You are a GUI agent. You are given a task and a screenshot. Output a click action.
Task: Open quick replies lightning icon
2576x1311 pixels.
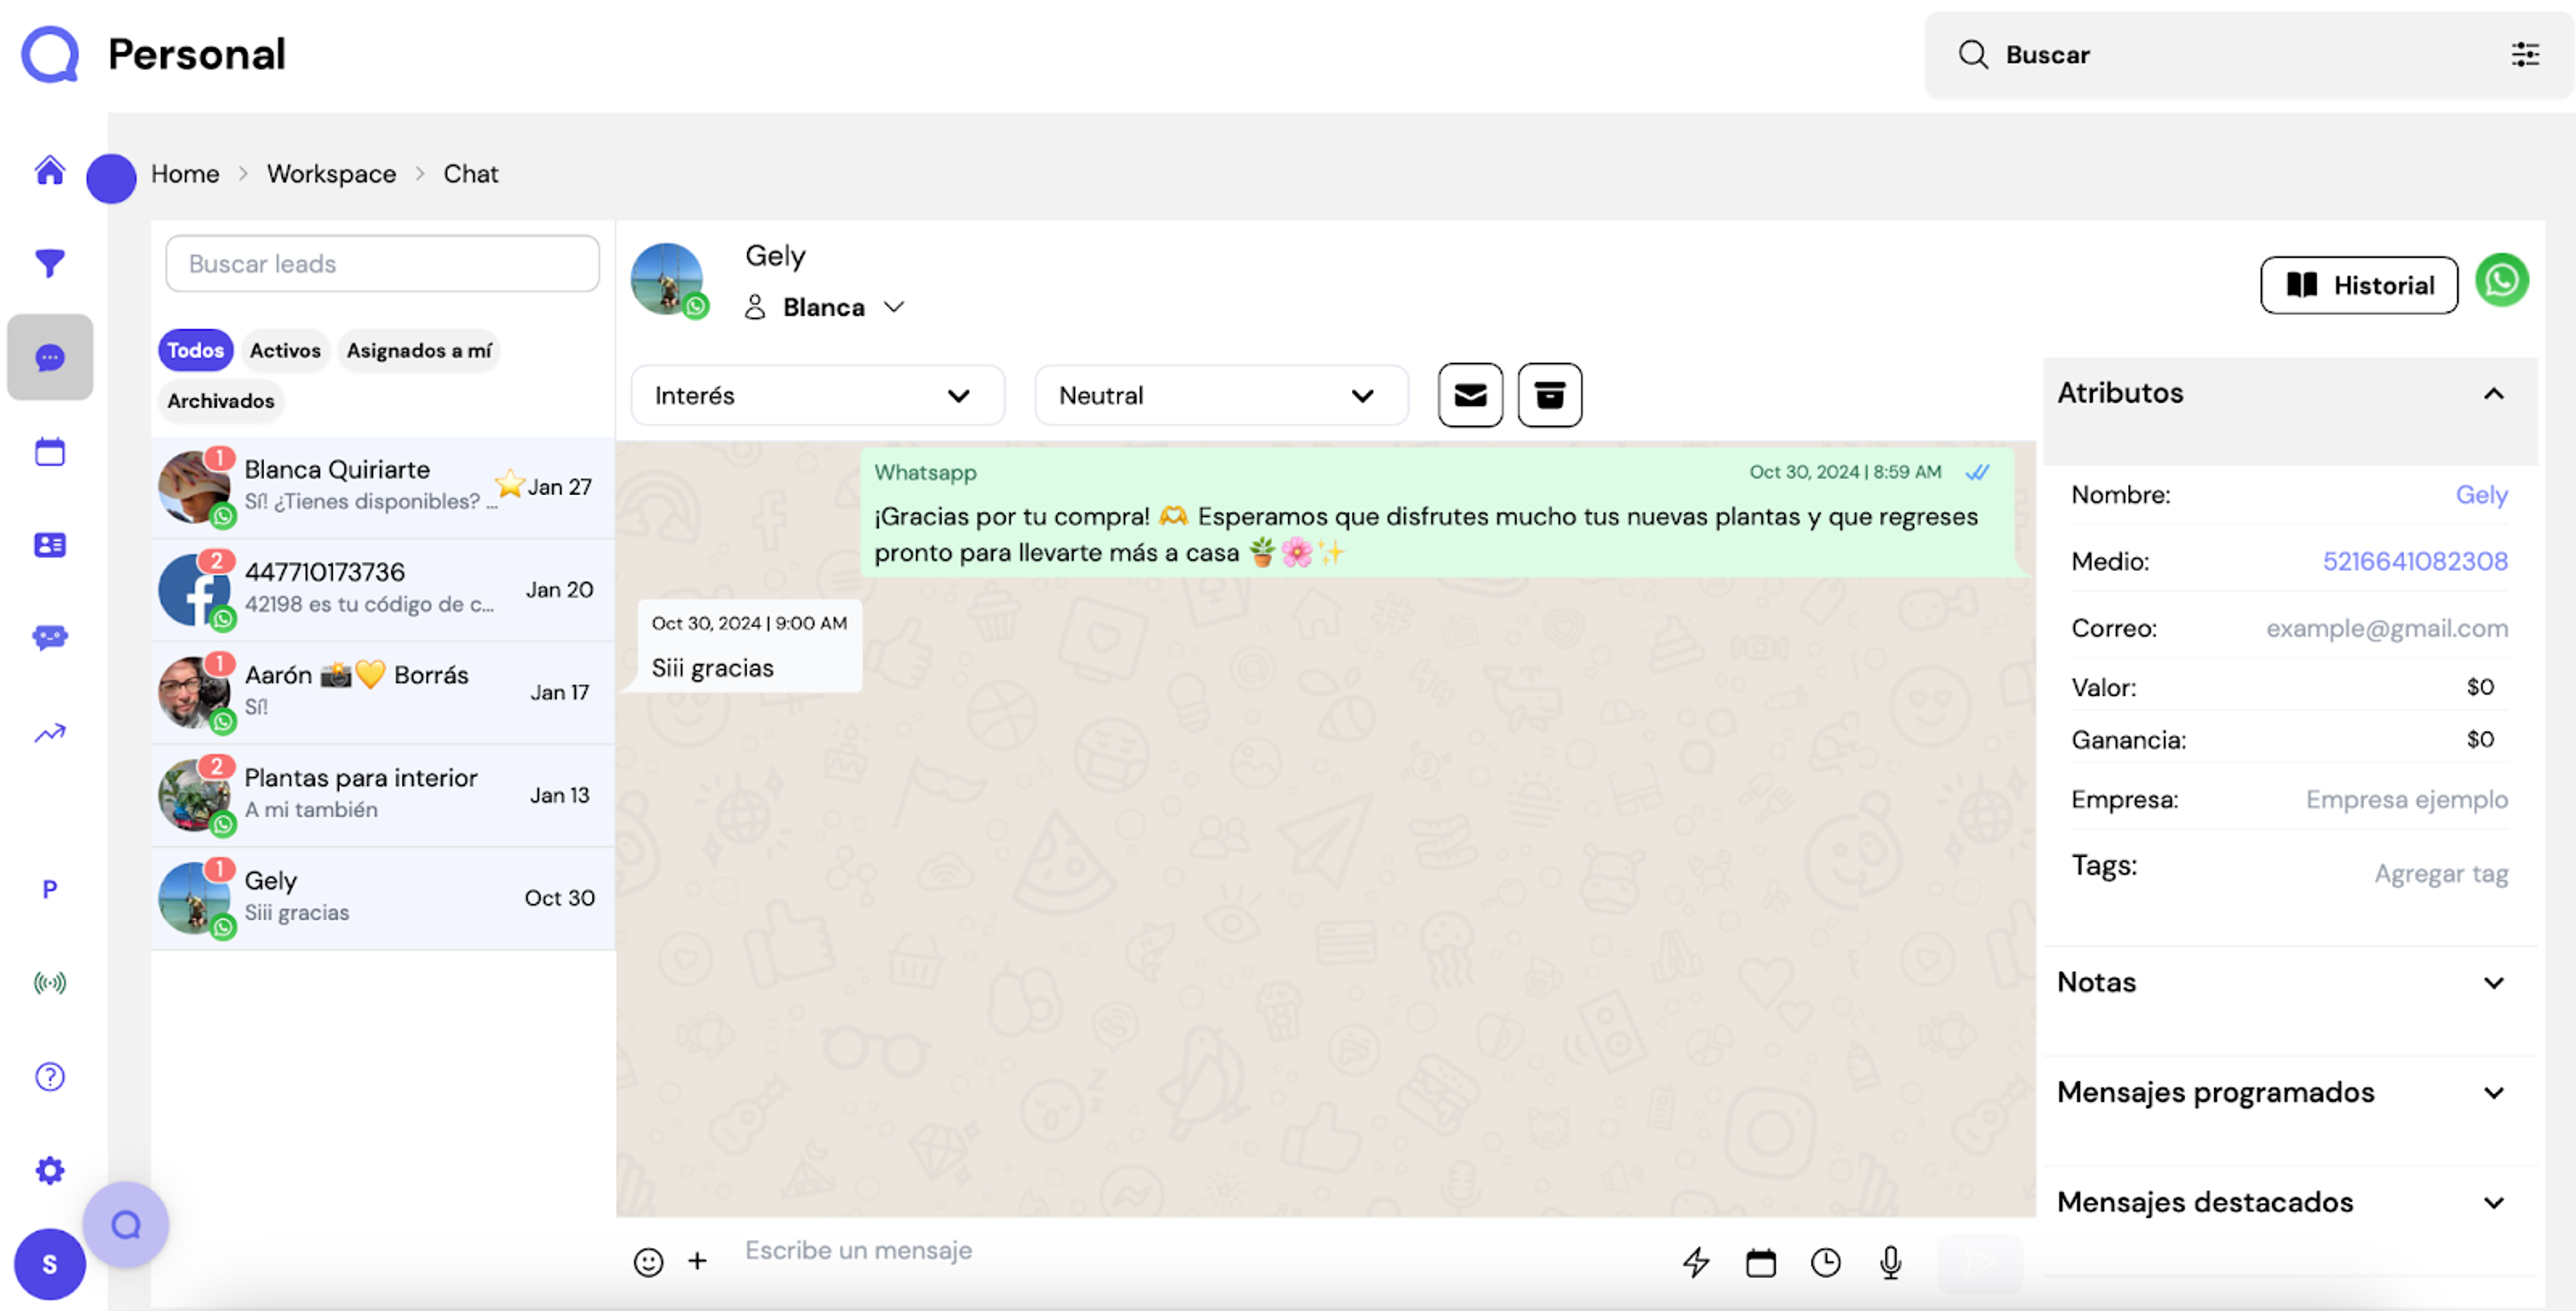click(x=1696, y=1262)
